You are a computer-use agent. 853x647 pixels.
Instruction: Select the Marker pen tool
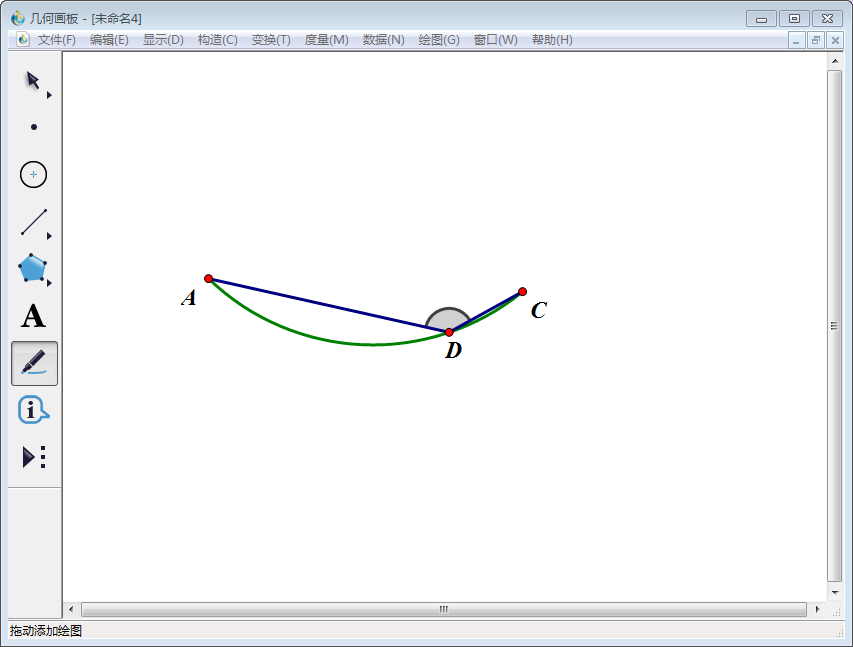click(34, 363)
